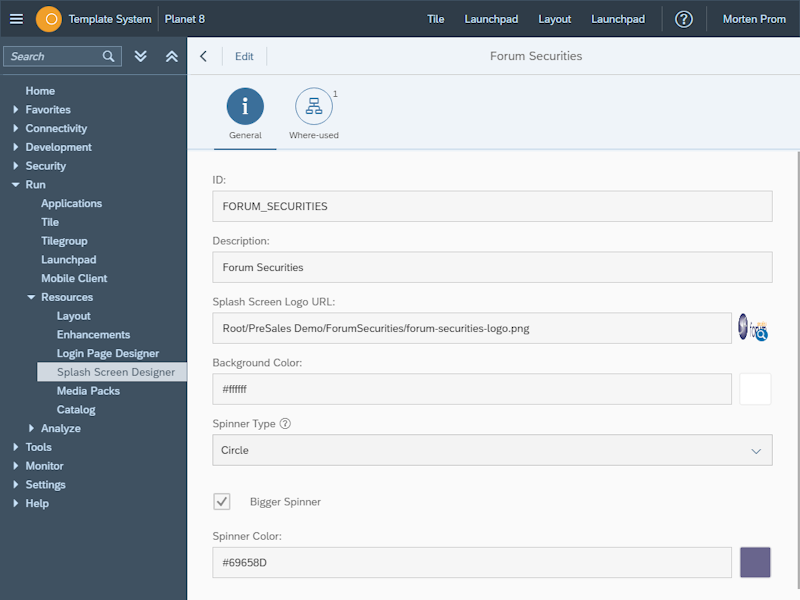Open the hamburger main menu
This screenshot has width=800, height=600.
point(16,19)
